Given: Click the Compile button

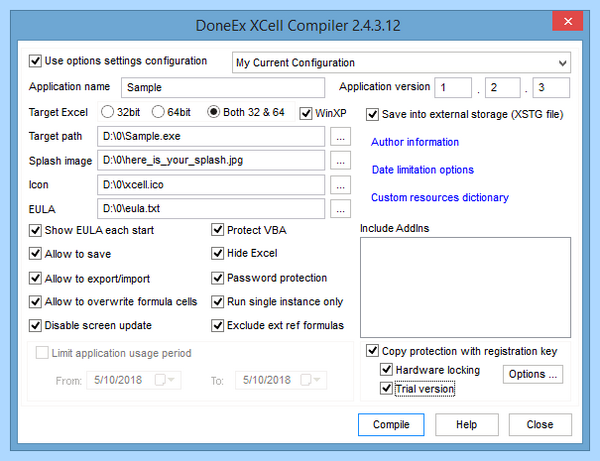Looking at the screenshot, I should click(x=391, y=425).
